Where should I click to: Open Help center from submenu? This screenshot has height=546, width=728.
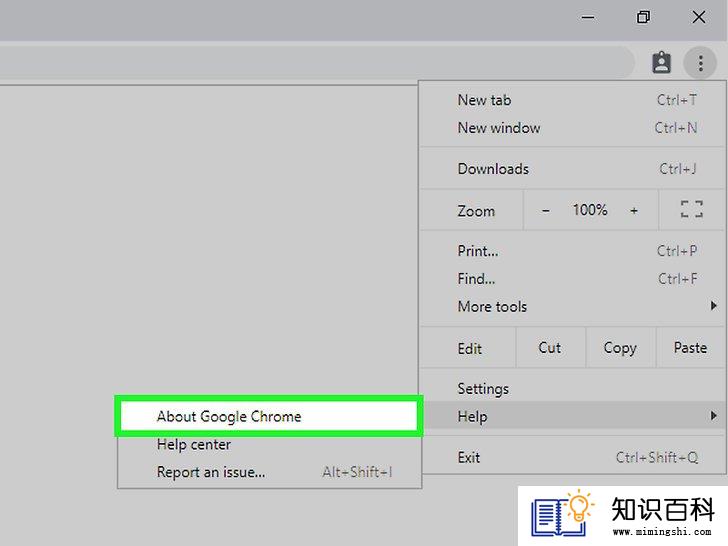pos(269,444)
